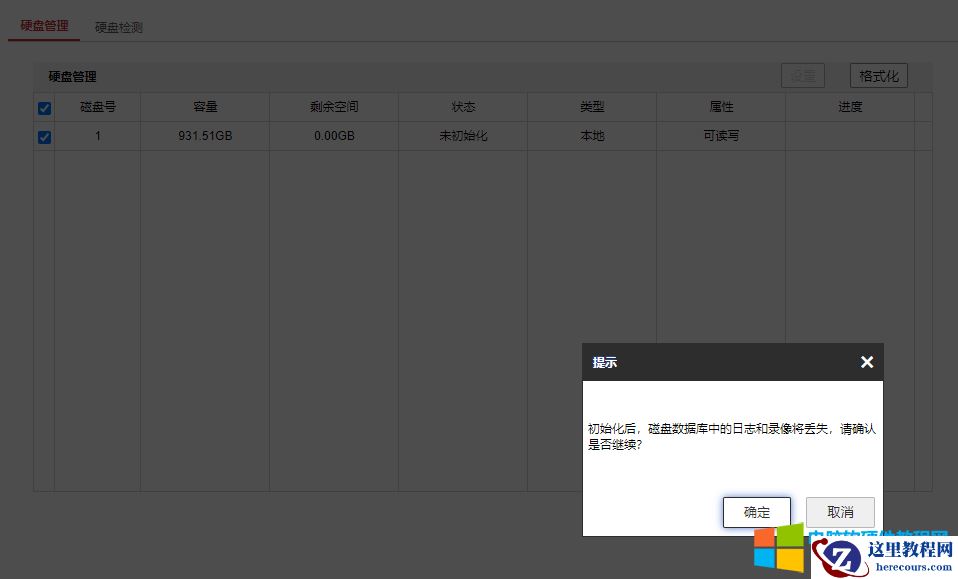Click the 类型 column header
The height and width of the screenshot is (579, 958).
coord(591,106)
